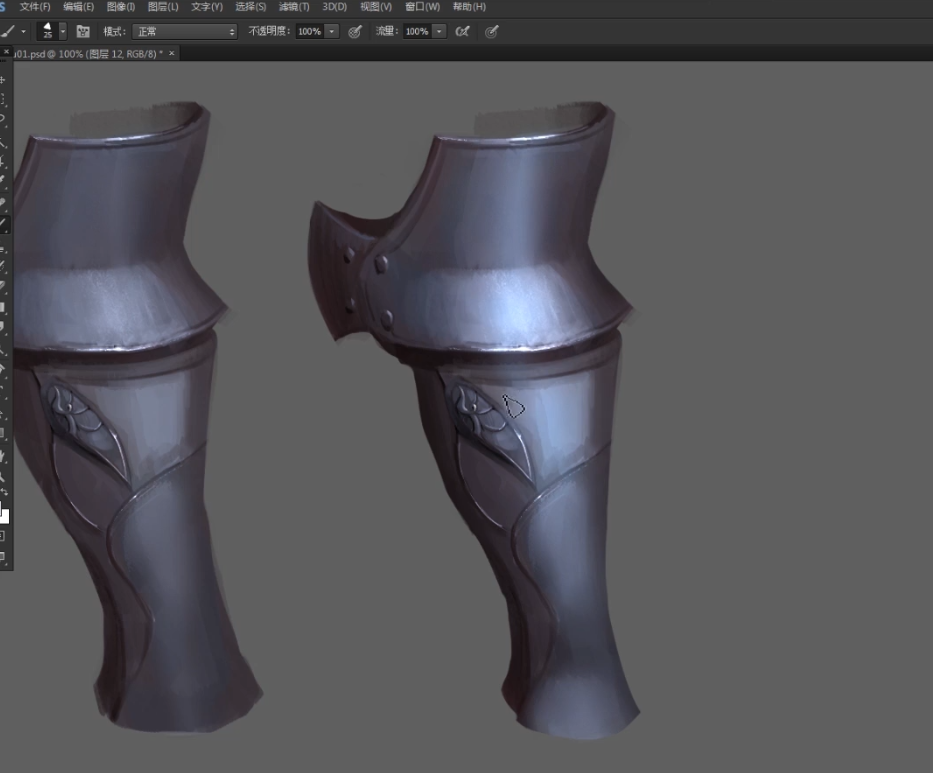Click the 不透明度 opacity value field

[309, 32]
